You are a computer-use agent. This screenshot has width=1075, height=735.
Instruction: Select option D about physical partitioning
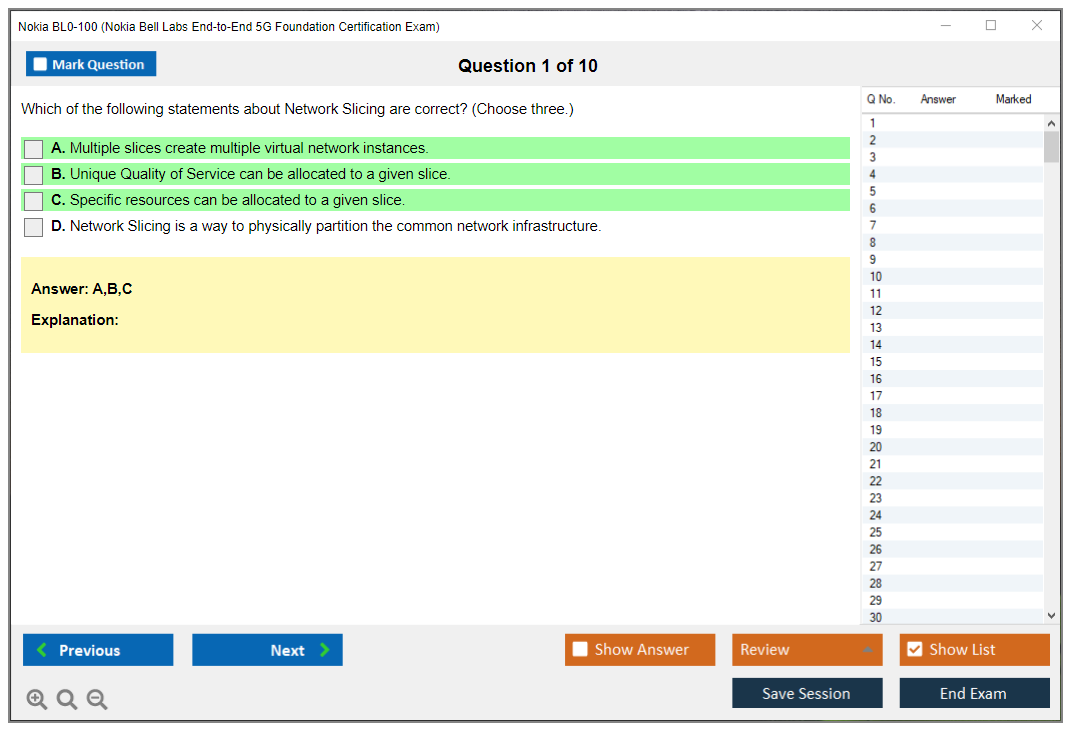(34, 227)
